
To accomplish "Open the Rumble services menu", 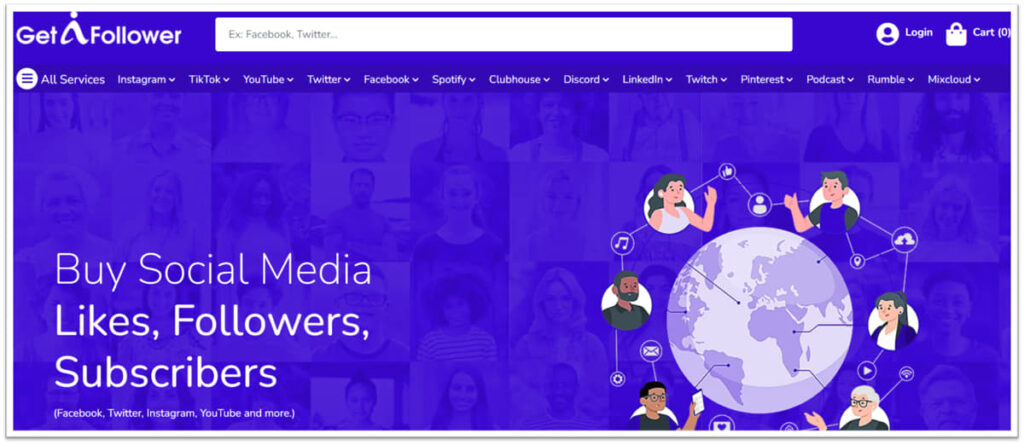I will coord(891,80).
